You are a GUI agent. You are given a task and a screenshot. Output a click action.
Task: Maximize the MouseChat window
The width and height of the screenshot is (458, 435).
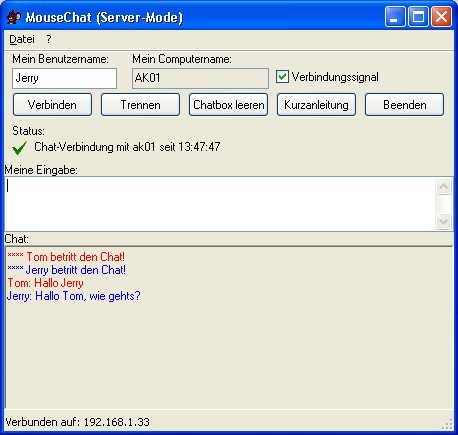(x=418, y=17)
